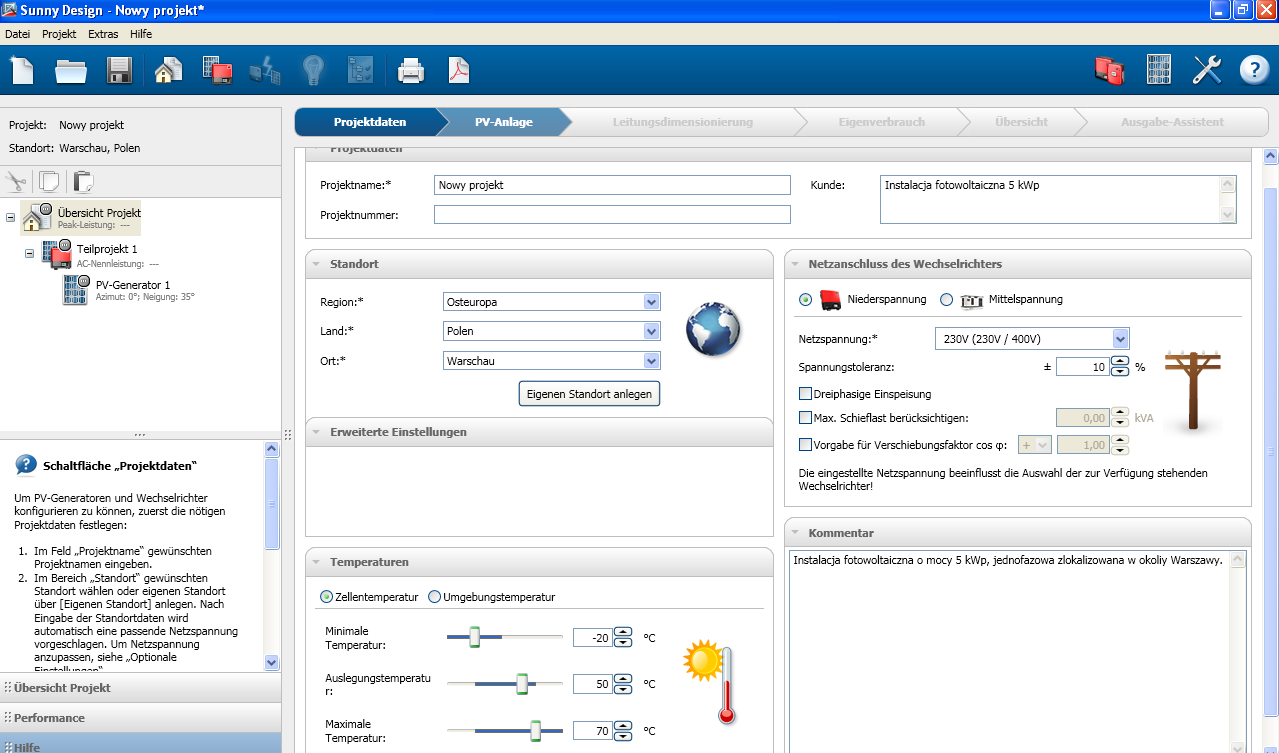Export project as PDF
This screenshot has width=1279, height=753.
tap(459, 70)
